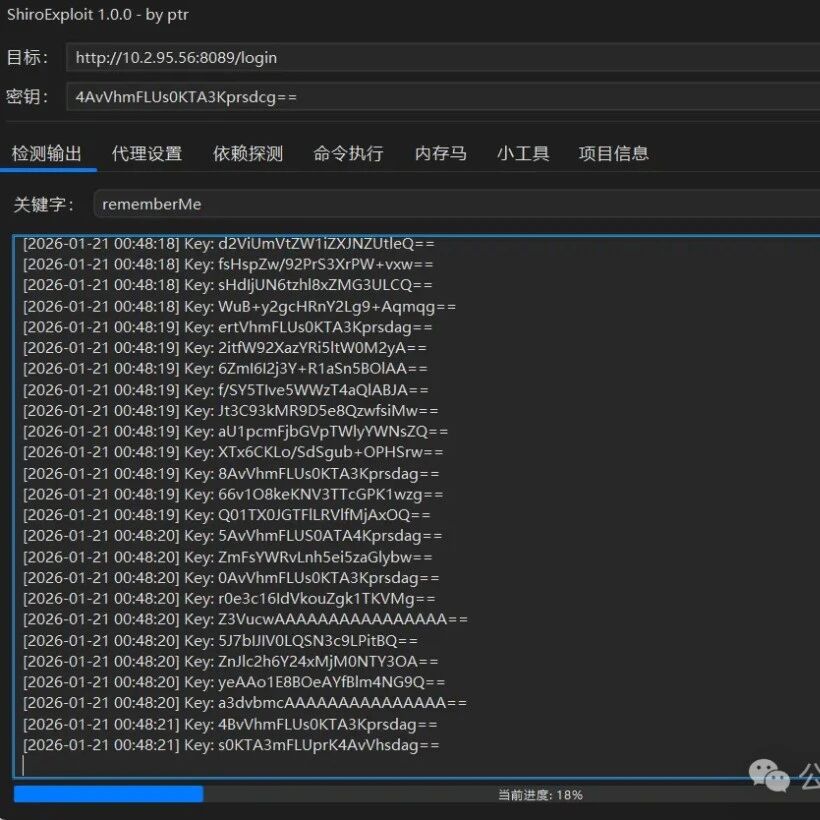Viewport: 820px width, 820px height.
Task: Click the ShiroExploit 1.0.0 title text
Action: 98,15
